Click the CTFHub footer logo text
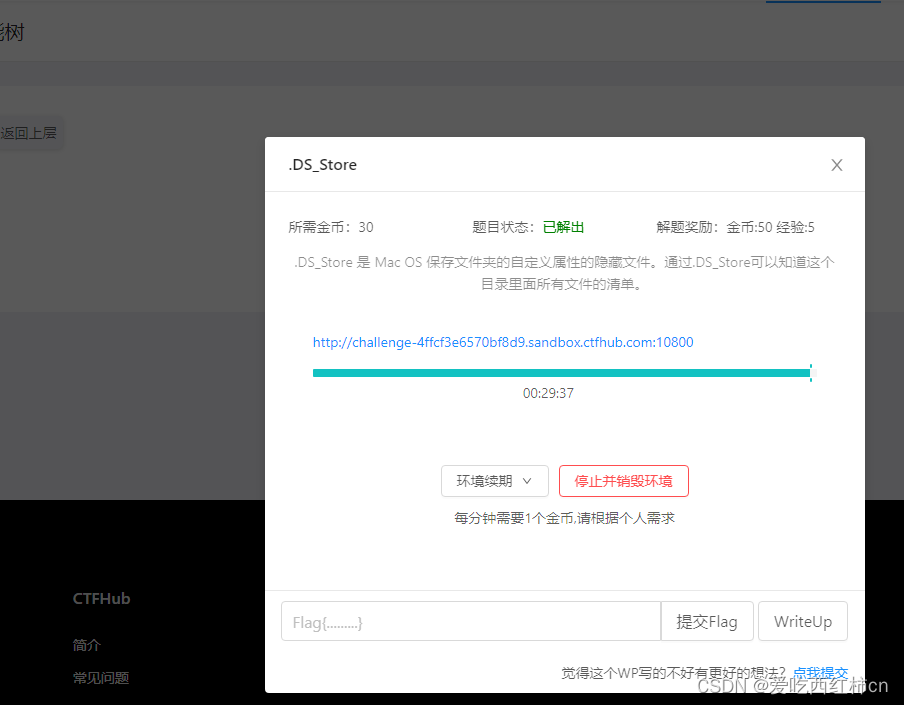The height and width of the screenshot is (705, 904). tap(100, 598)
